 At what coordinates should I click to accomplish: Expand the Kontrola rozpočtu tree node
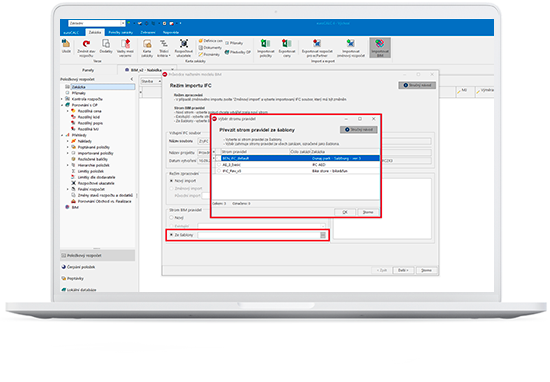pos(62,99)
